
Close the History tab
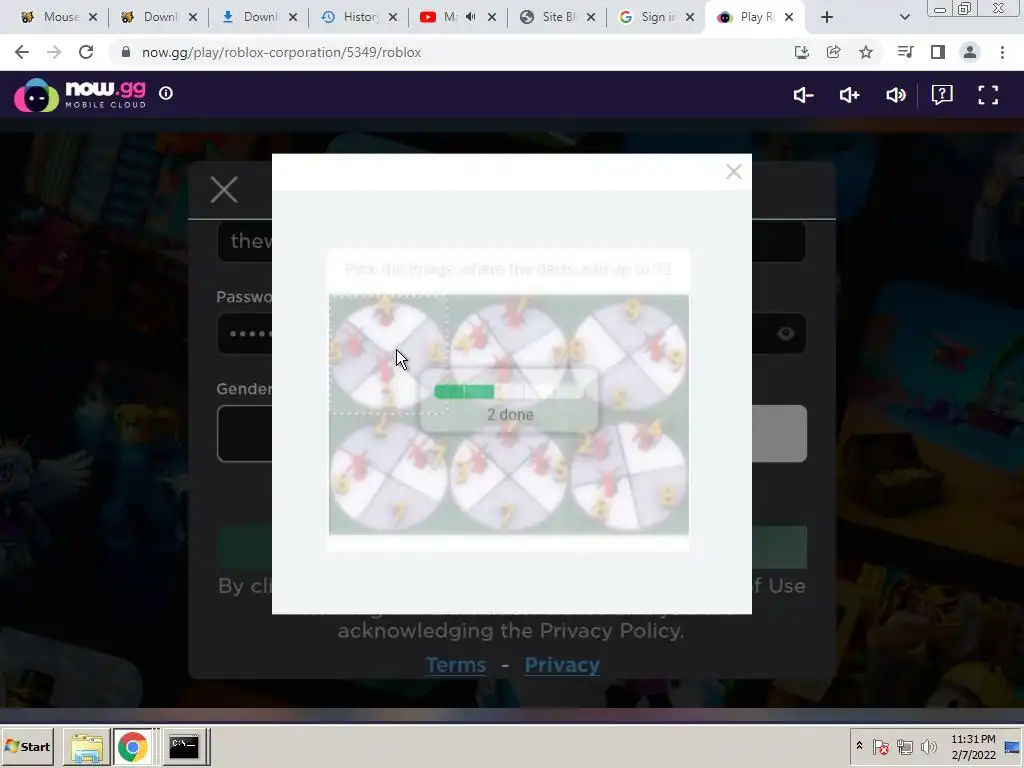pos(392,17)
